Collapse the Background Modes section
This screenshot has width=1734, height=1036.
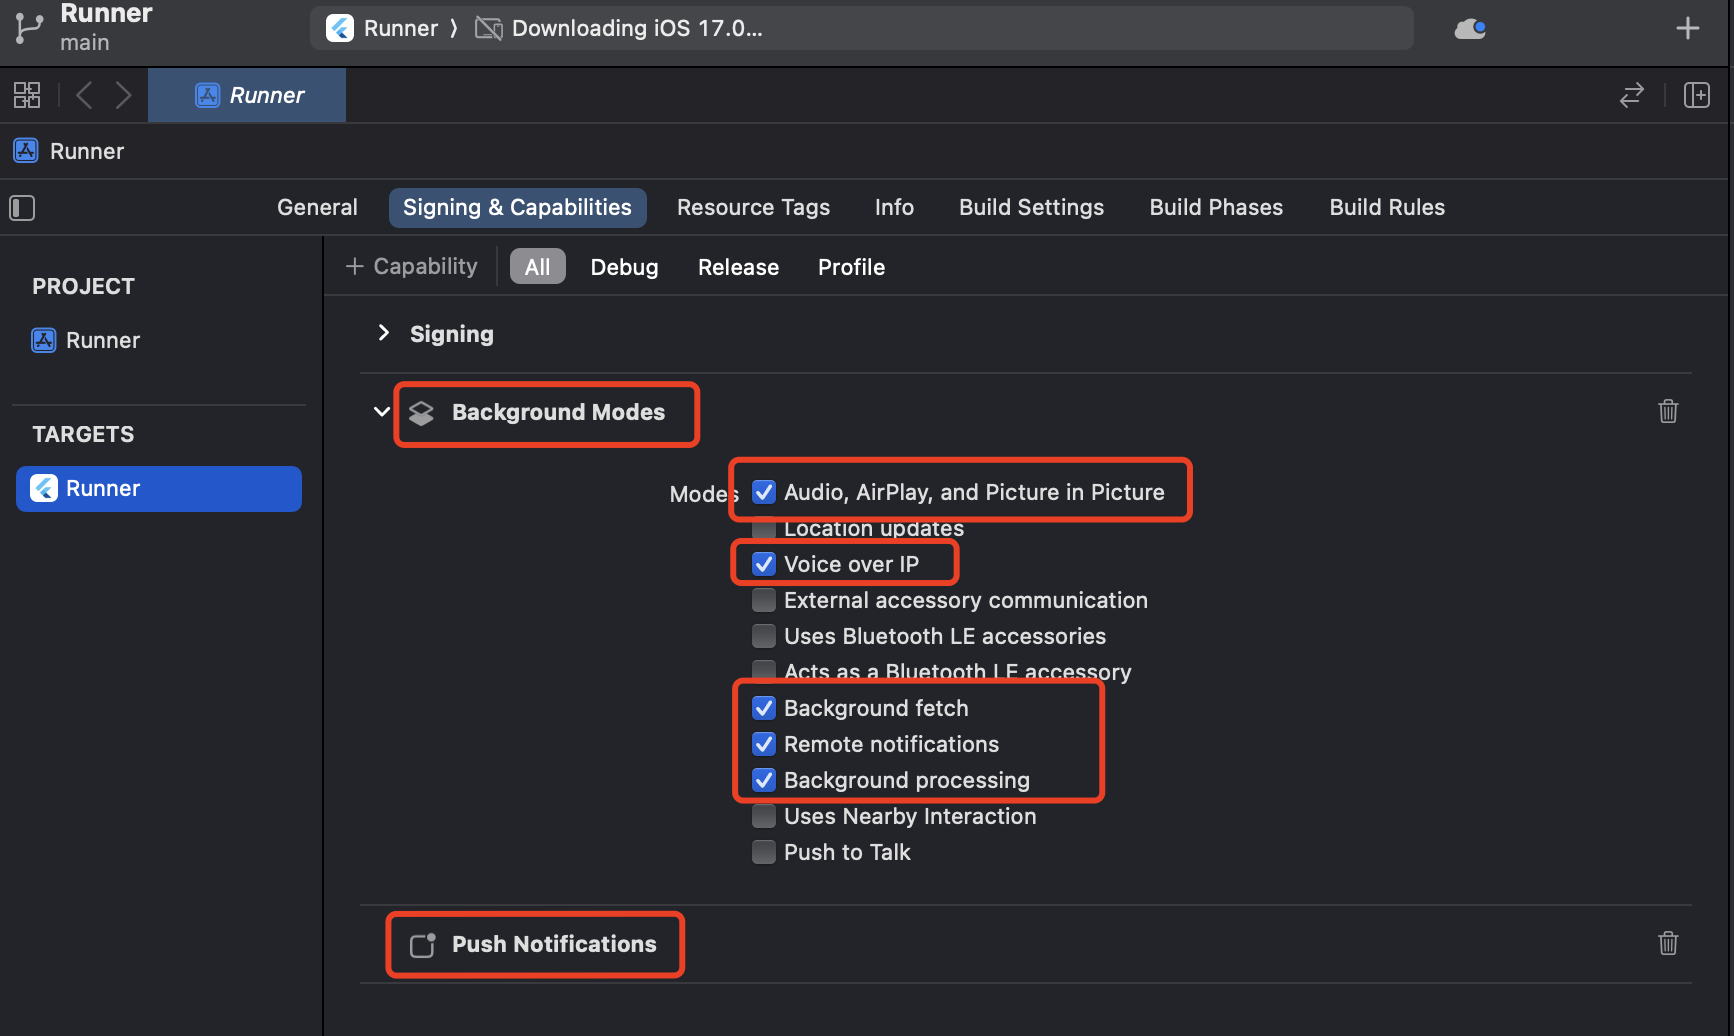tap(381, 411)
